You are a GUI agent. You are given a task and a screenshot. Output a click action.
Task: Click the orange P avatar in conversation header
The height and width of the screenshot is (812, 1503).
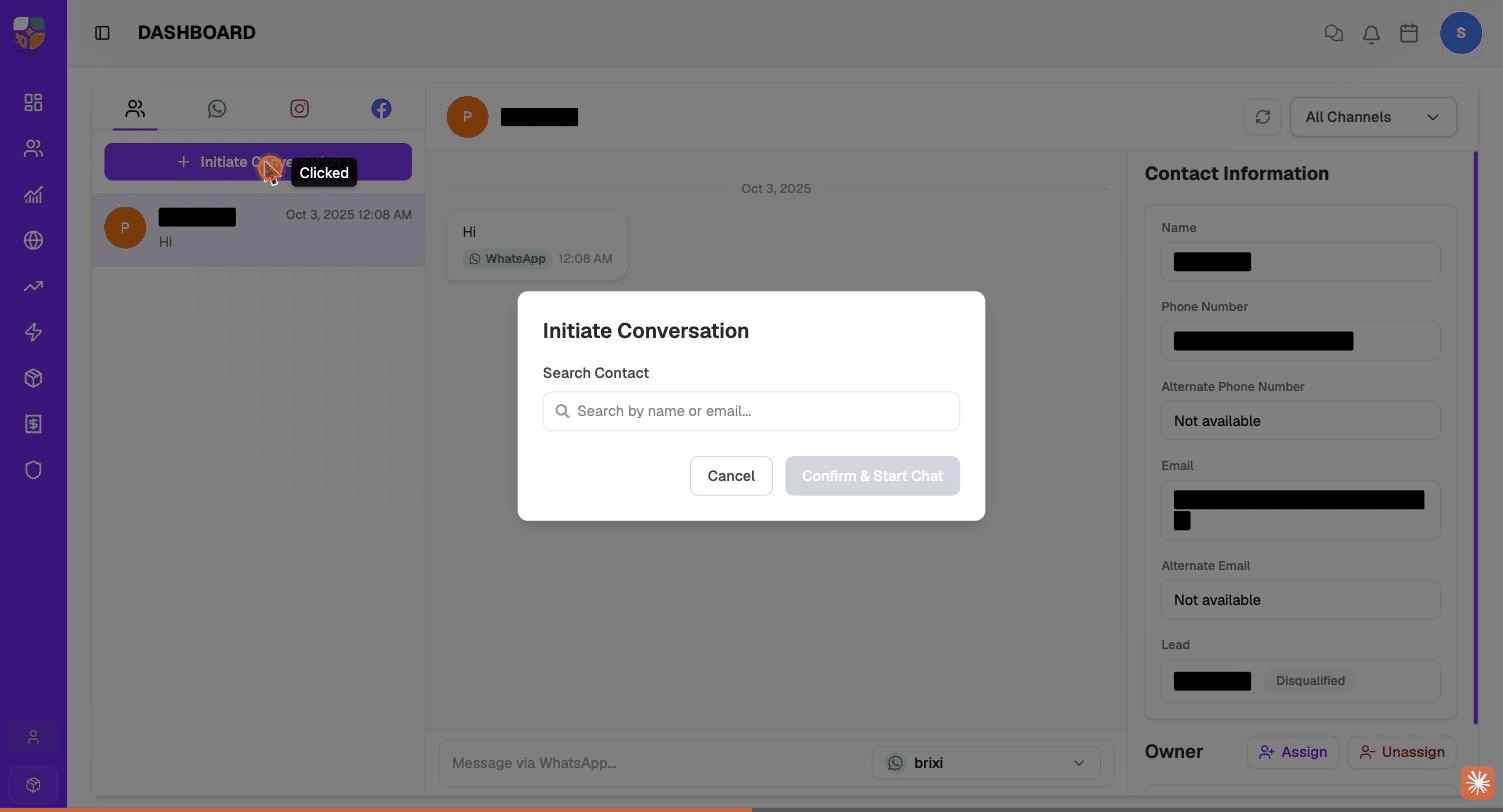pyautogui.click(x=467, y=117)
